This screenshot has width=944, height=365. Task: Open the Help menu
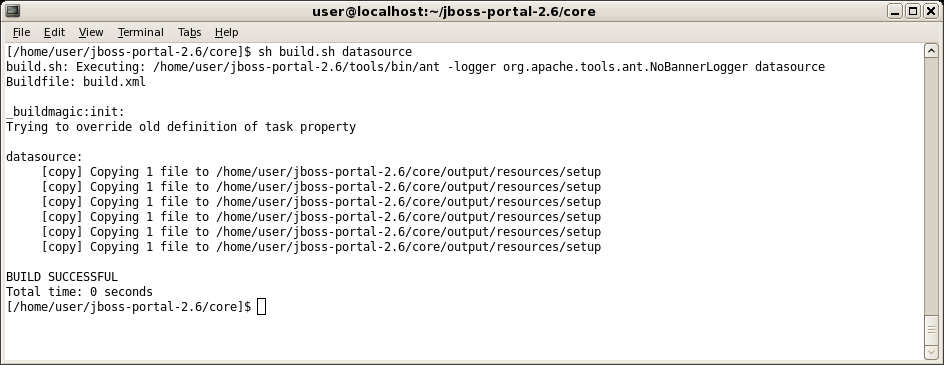click(226, 33)
